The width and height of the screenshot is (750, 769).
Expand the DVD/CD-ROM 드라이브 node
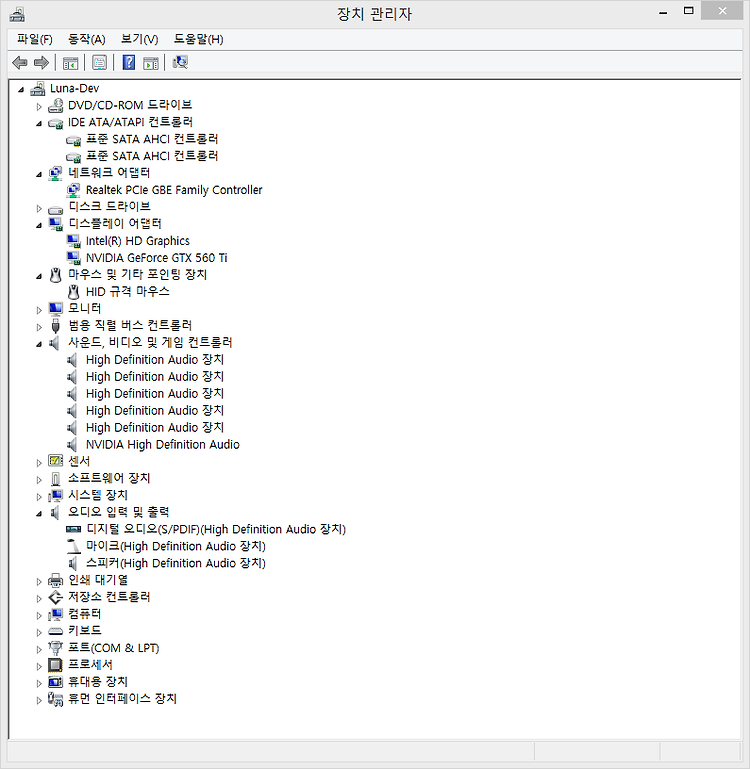click(x=39, y=106)
